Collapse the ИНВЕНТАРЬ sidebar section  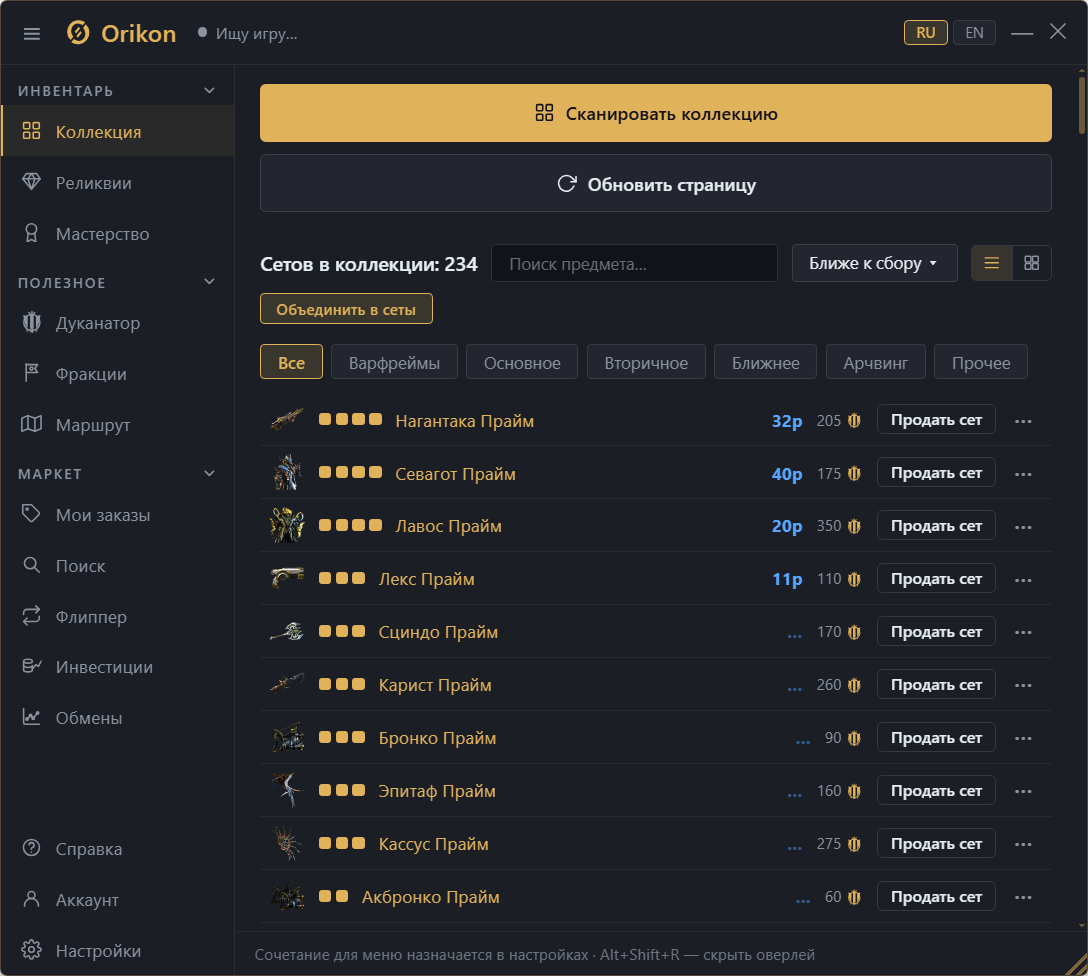tap(210, 91)
